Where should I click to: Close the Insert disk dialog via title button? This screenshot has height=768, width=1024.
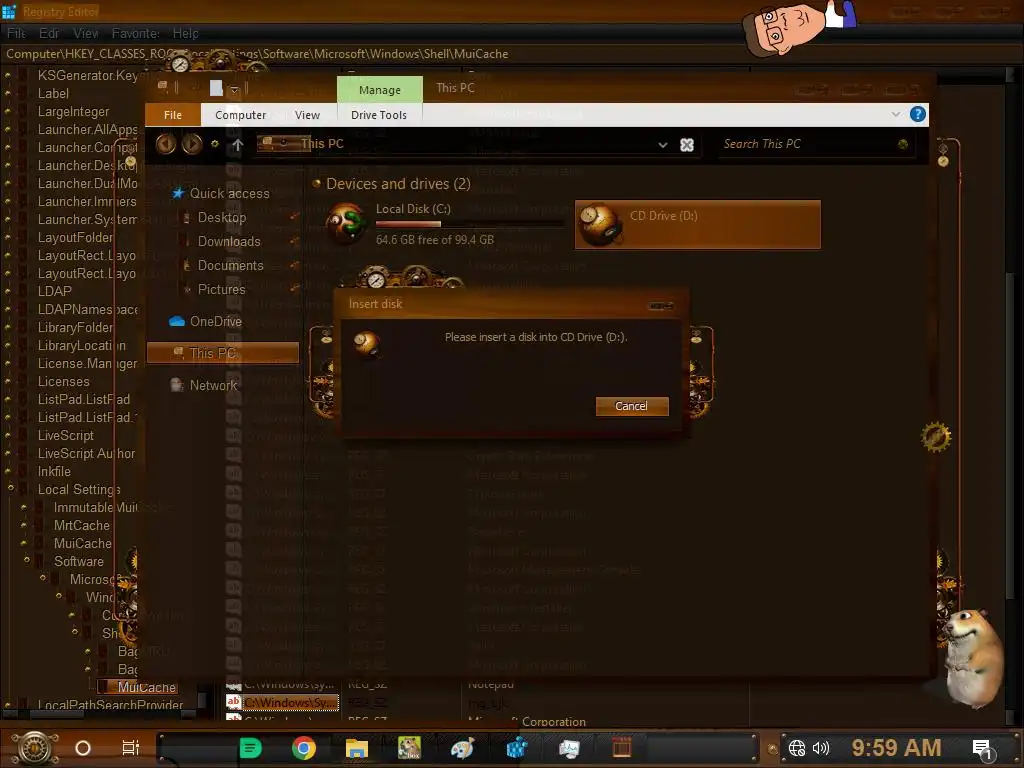pos(660,305)
